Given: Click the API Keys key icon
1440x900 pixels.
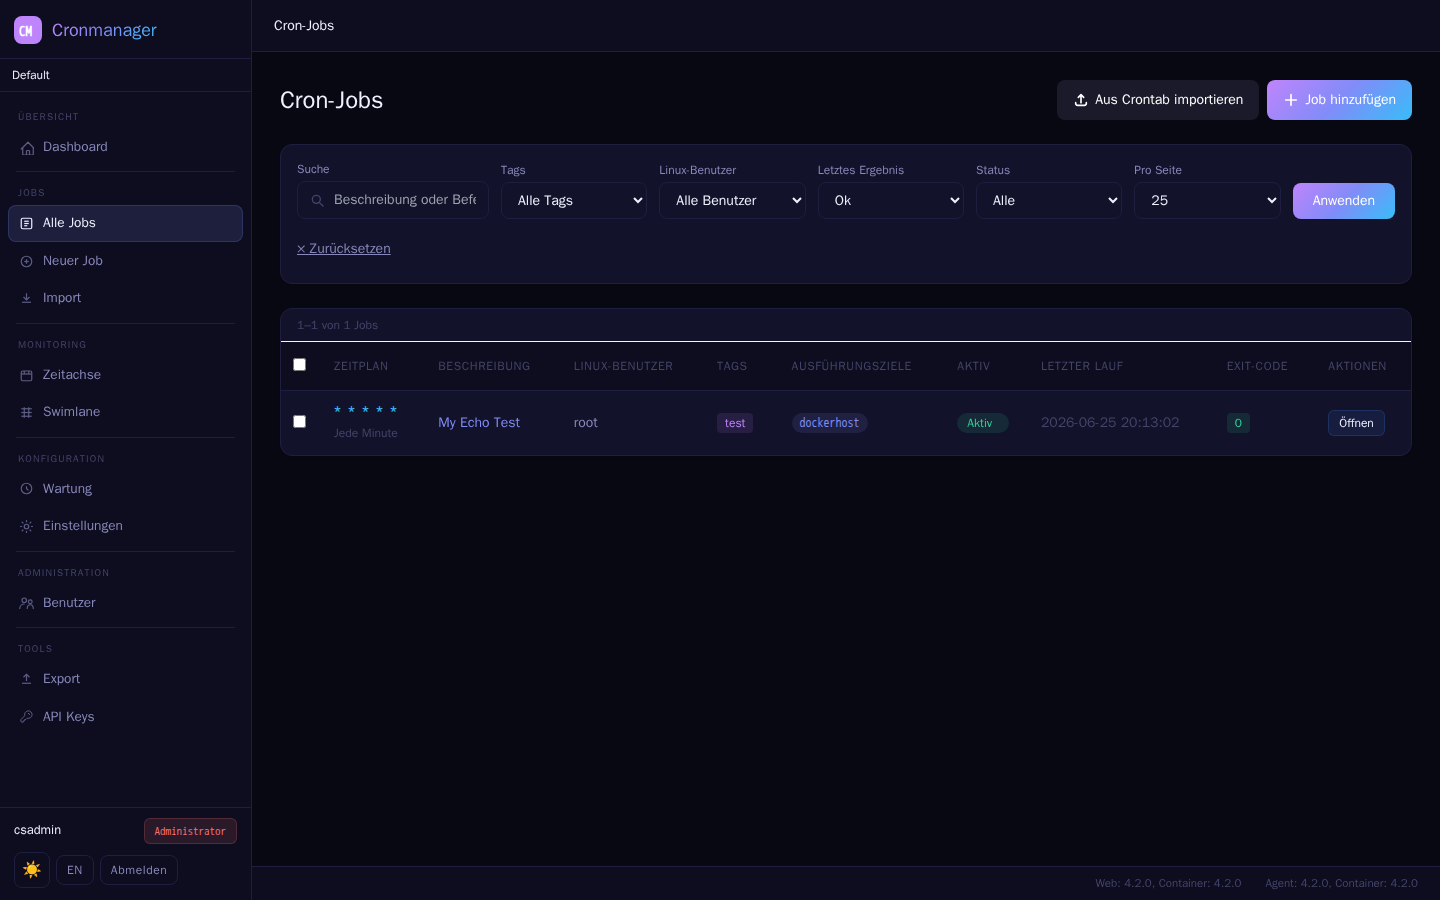Looking at the screenshot, I should point(27,717).
